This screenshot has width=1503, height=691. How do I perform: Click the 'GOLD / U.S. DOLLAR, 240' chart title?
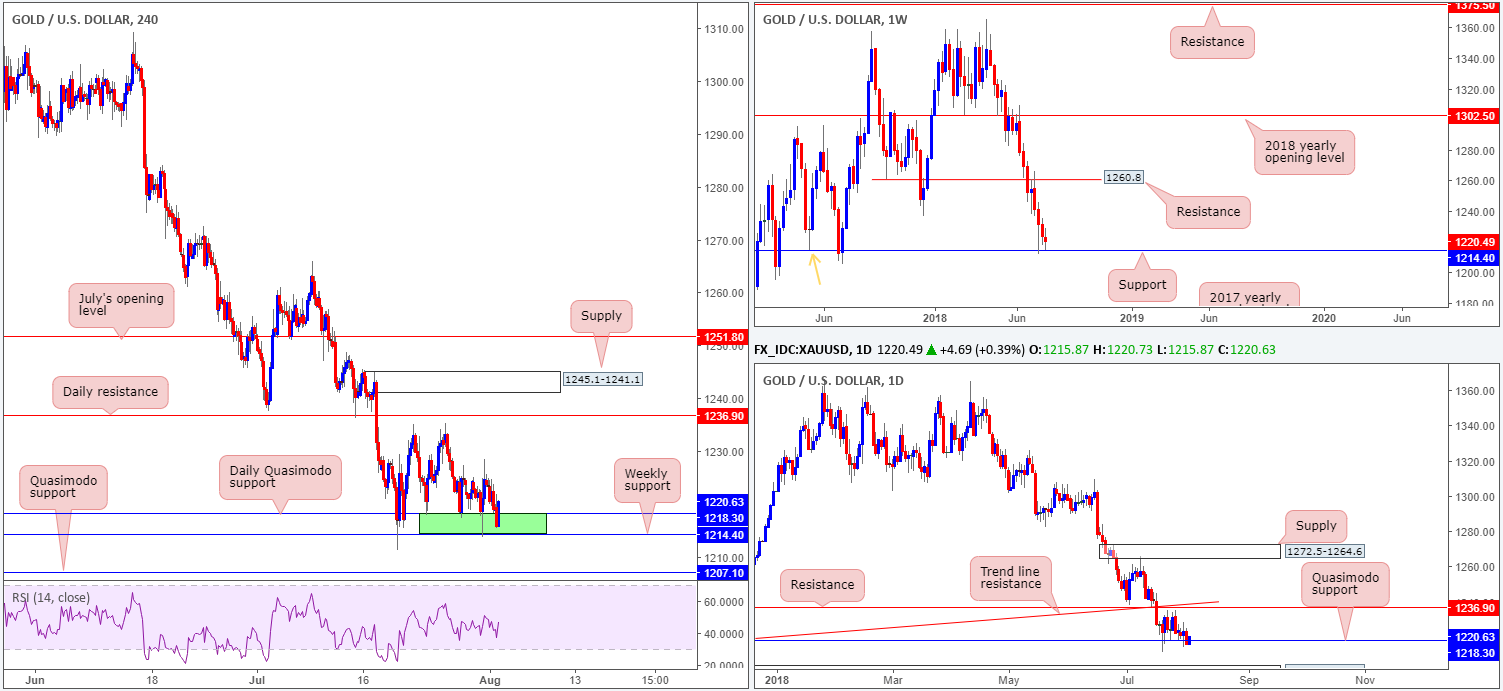(83, 19)
